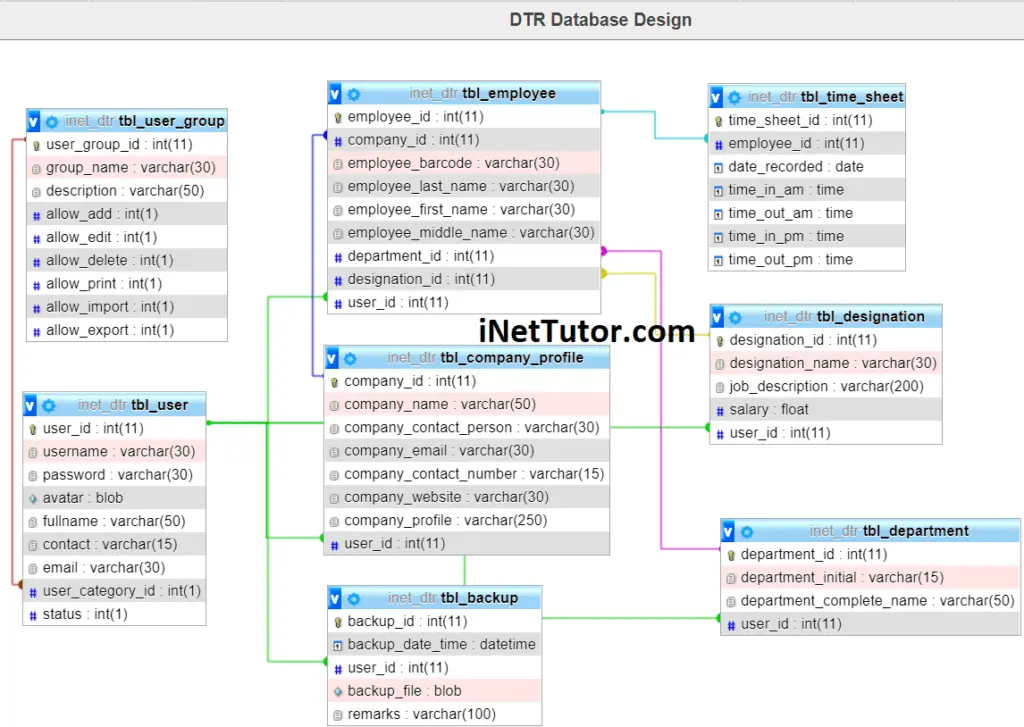1024x727 pixels.
Task: Open gear options for tbl_employee
Action: pos(354,94)
